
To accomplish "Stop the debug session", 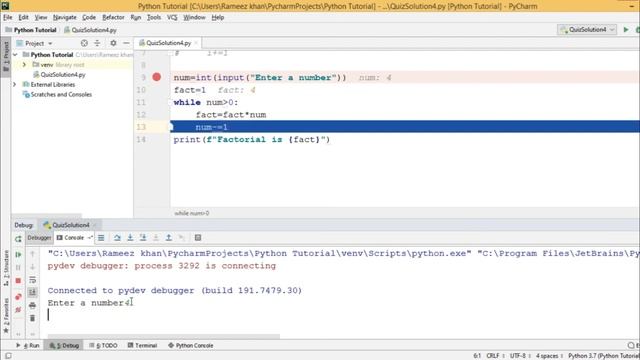I will (x=18, y=281).
